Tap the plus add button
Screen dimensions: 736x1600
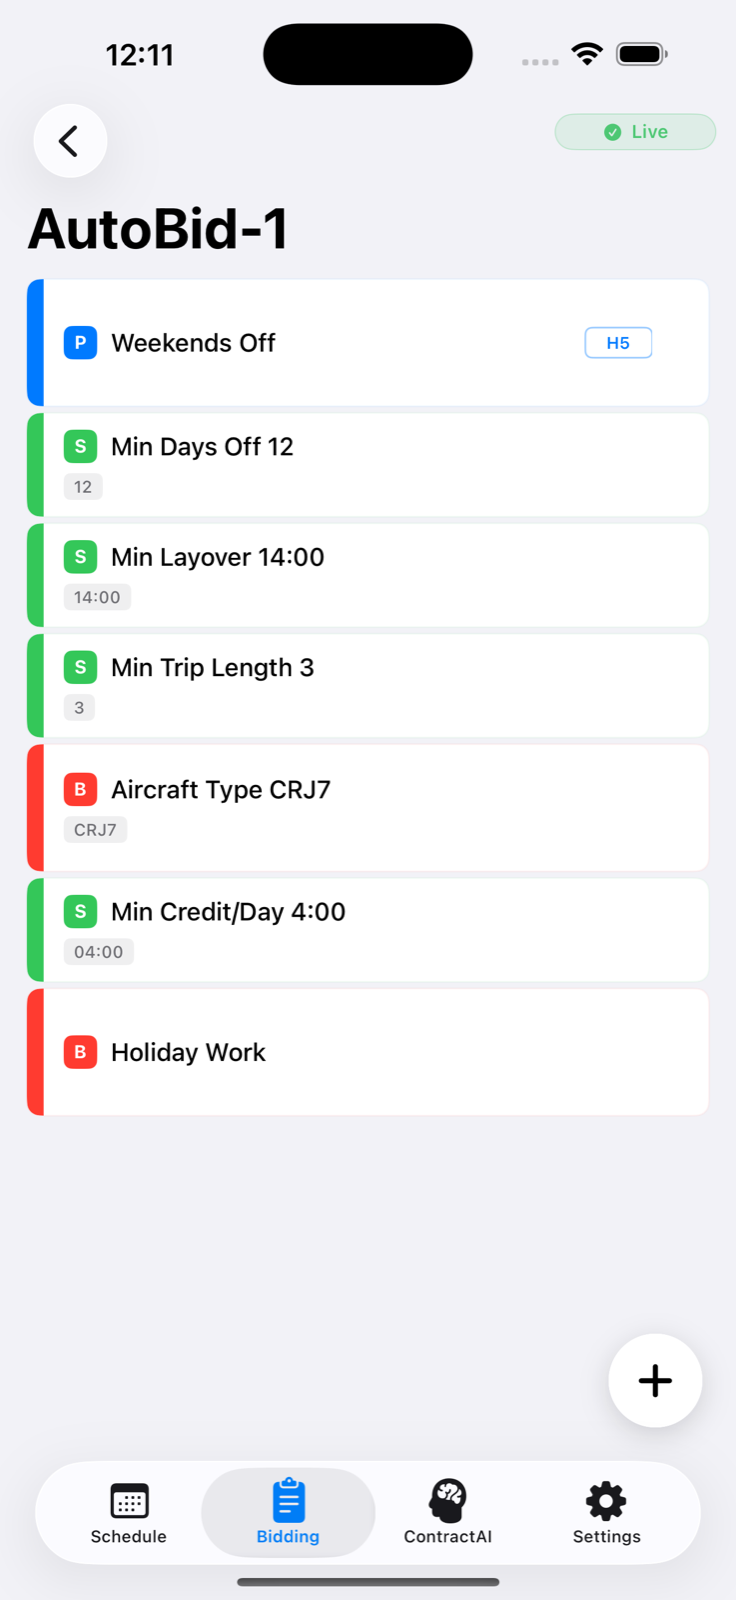click(x=655, y=1380)
